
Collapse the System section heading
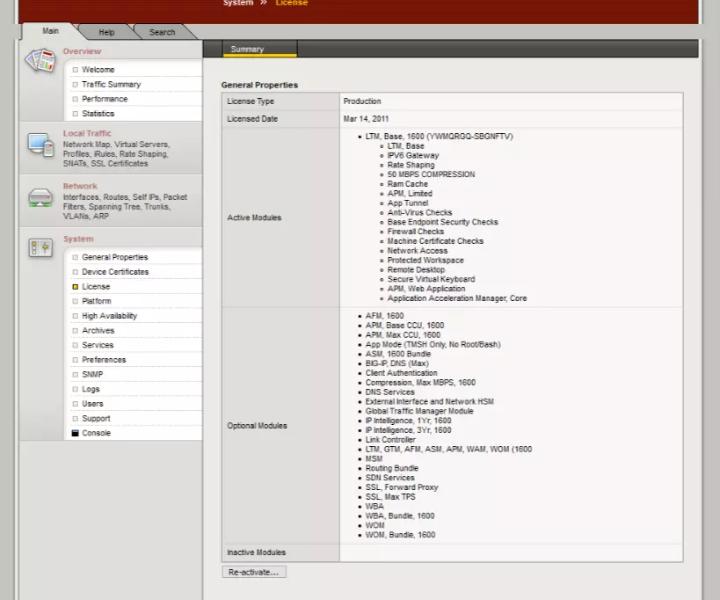coord(79,239)
